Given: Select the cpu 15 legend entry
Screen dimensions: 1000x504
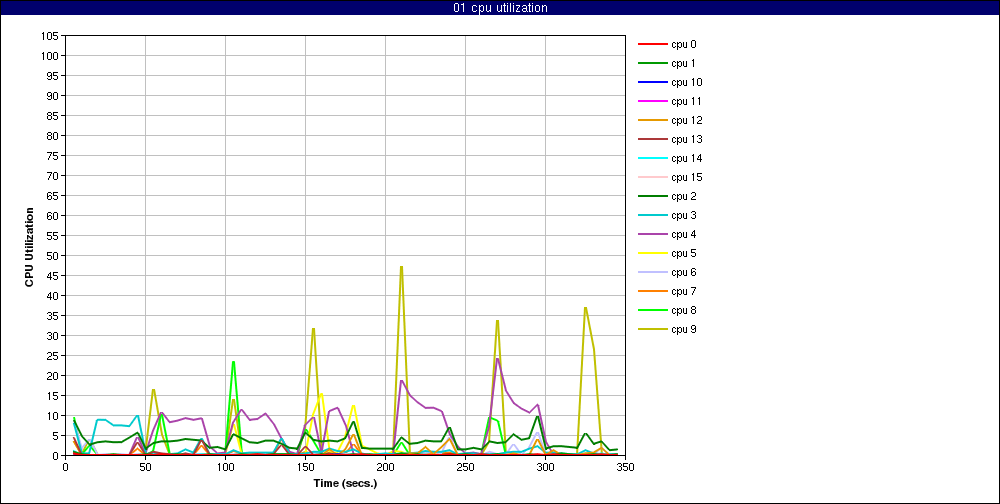Looking at the screenshot, I should point(670,177).
